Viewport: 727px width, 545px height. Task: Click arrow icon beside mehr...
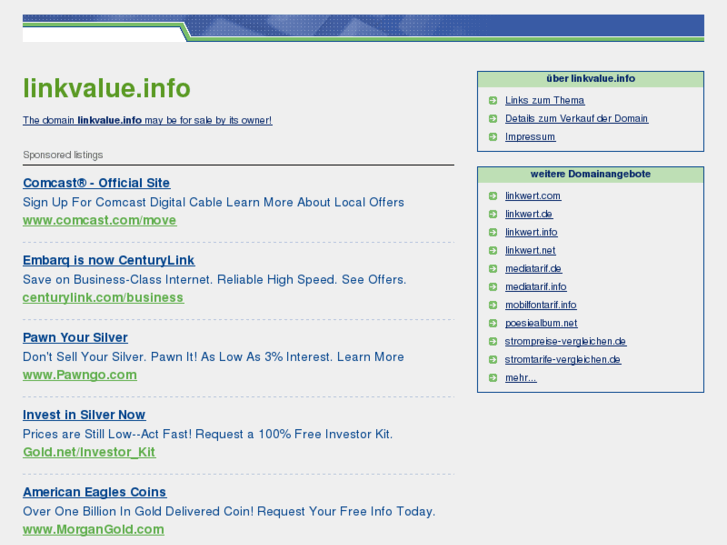(493, 378)
